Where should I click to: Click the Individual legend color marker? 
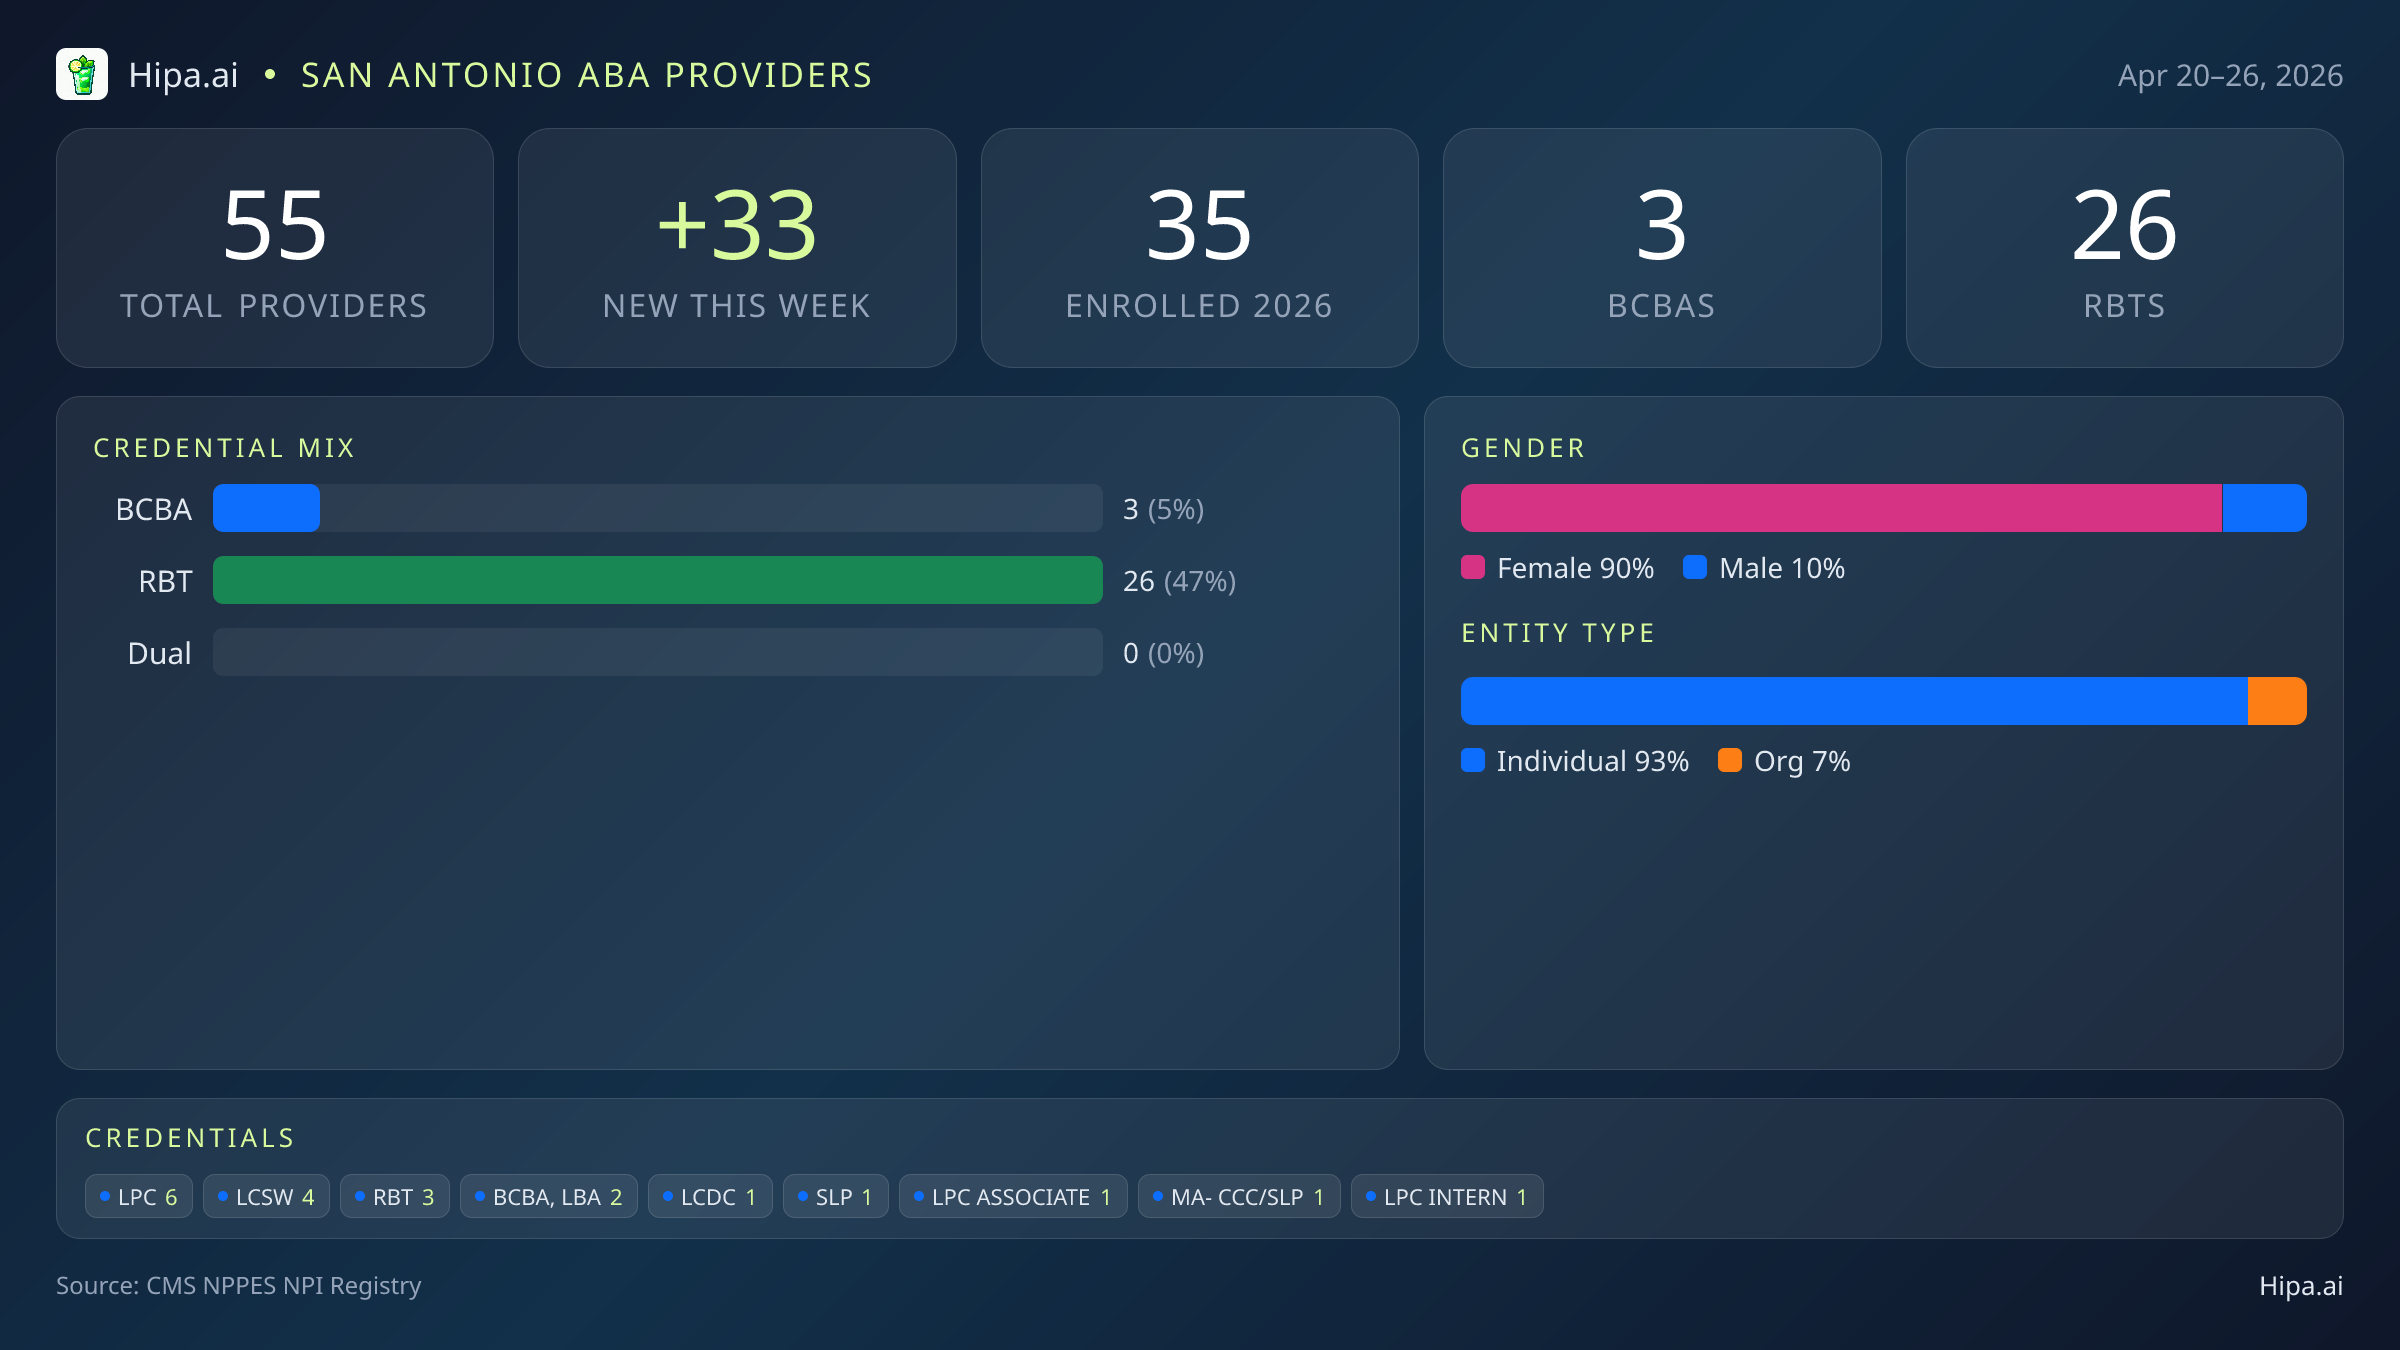pos(1474,761)
